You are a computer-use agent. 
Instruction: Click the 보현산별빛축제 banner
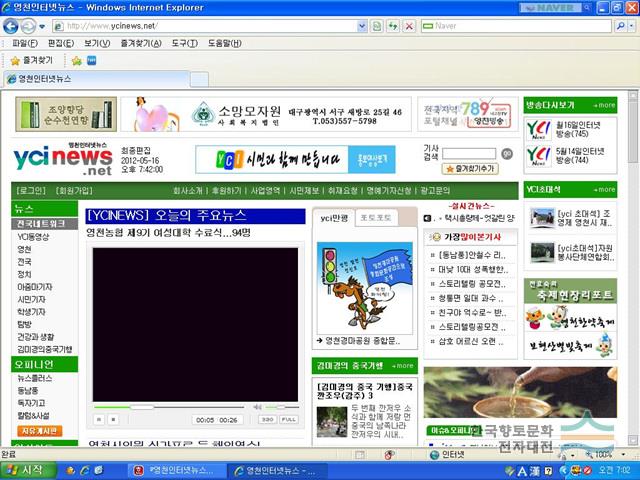[x=570, y=345]
